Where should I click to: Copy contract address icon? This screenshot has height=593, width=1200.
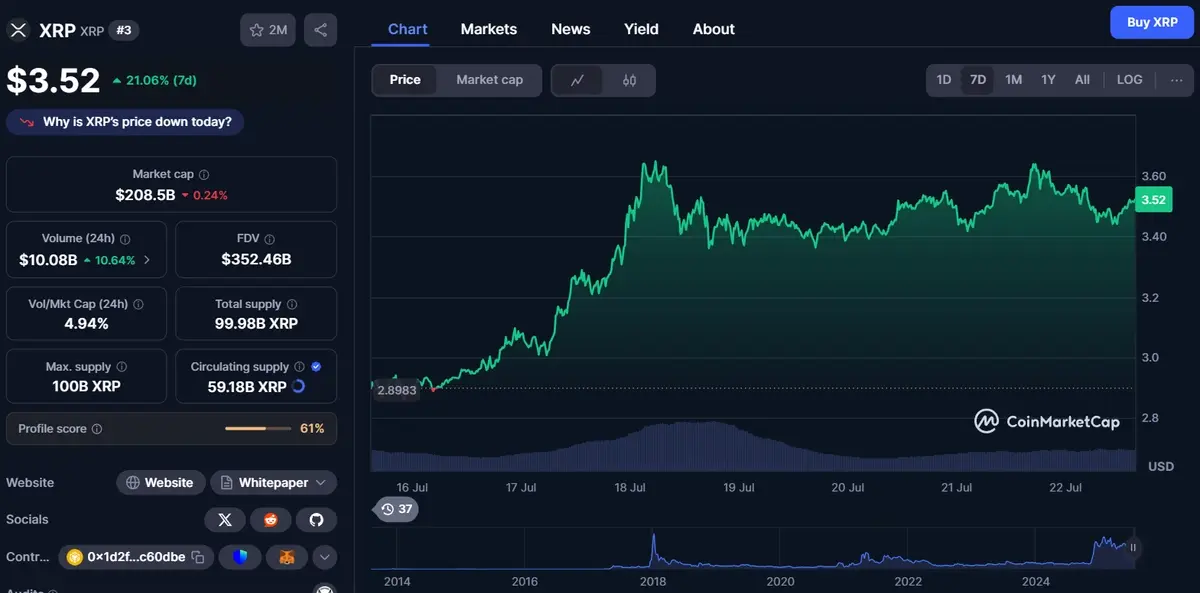point(198,557)
